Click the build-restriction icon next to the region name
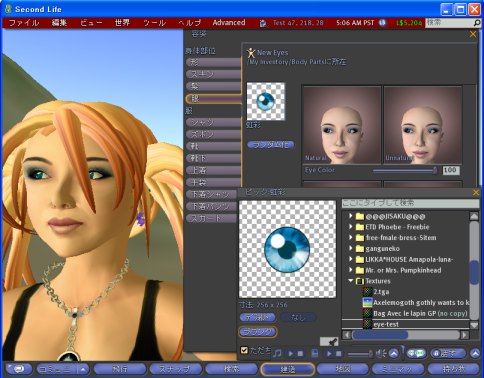 pyautogui.click(x=263, y=23)
